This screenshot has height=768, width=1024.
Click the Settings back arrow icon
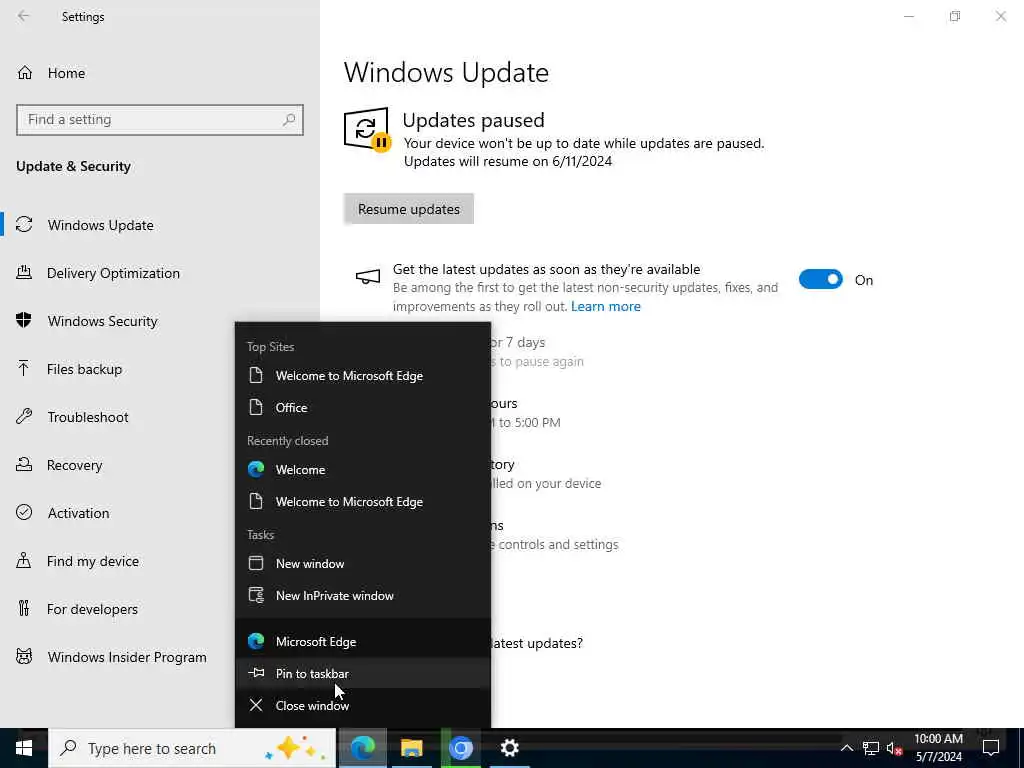(24, 16)
